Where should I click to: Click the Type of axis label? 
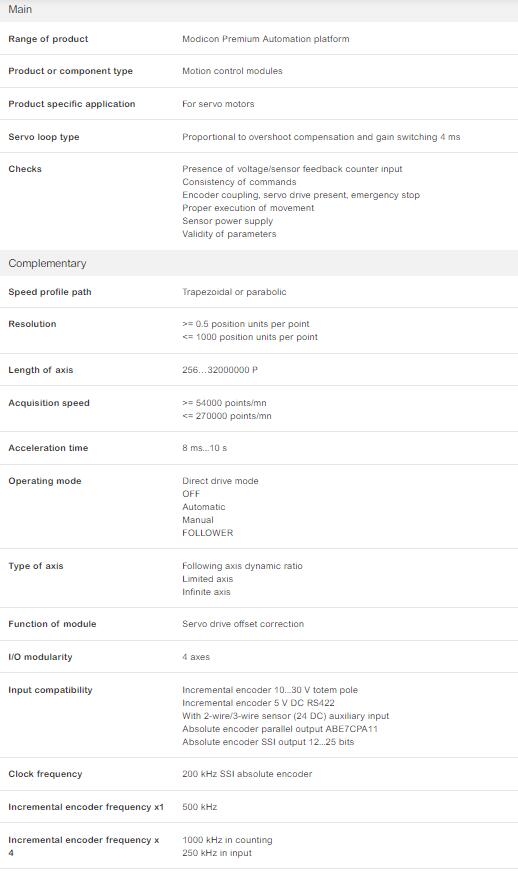point(36,566)
